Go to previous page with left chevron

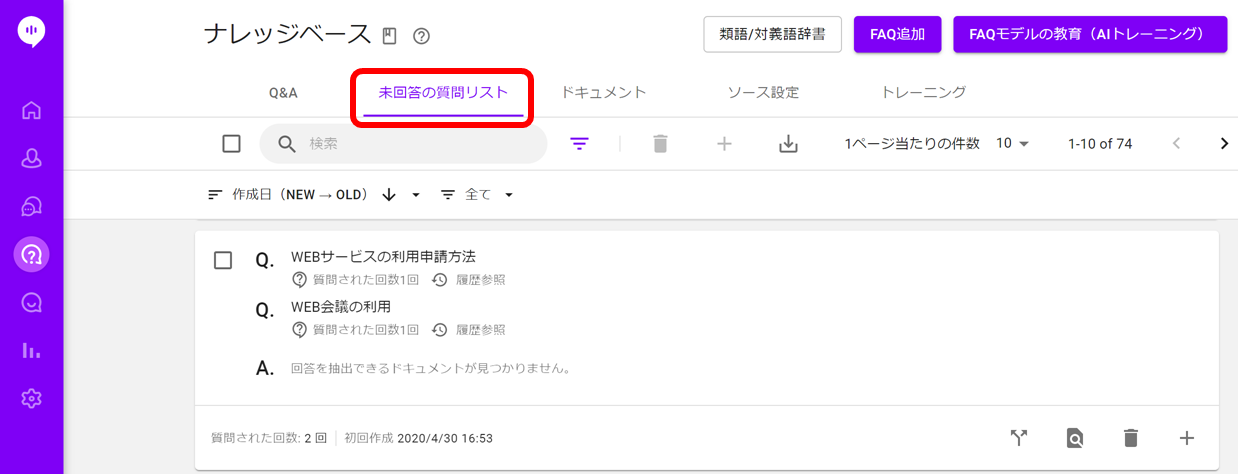tap(1176, 144)
